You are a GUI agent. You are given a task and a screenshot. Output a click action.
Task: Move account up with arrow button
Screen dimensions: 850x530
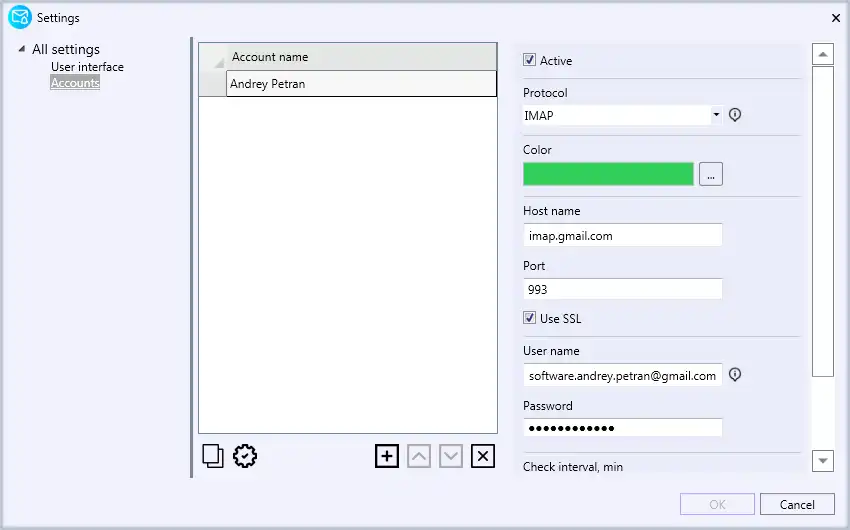click(418, 456)
